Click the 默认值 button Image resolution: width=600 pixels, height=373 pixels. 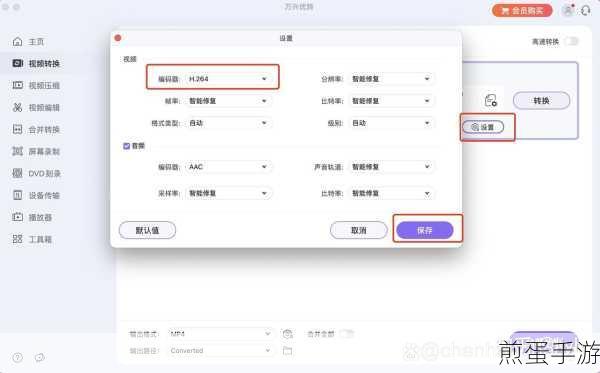pyautogui.click(x=147, y=230)
